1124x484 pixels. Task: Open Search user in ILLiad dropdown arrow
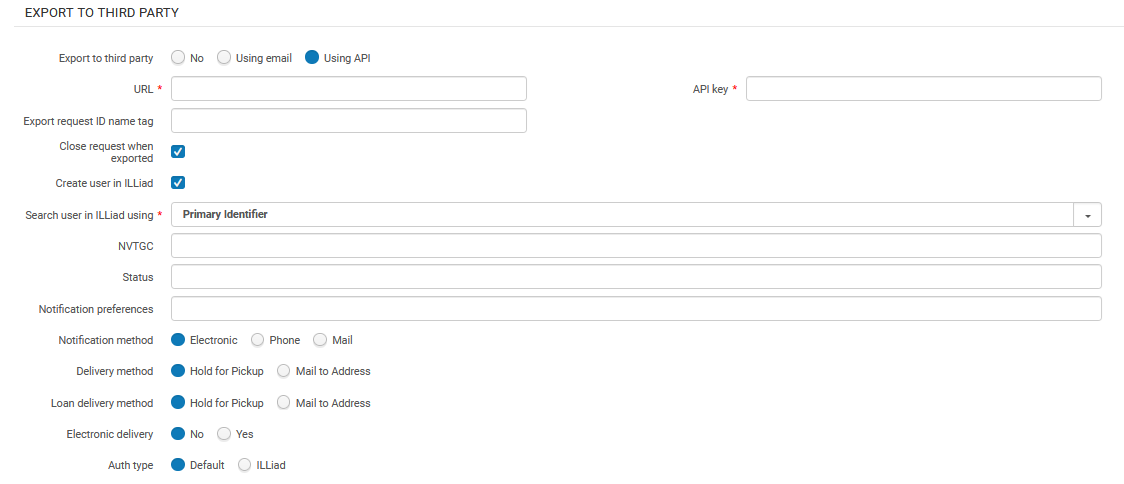coord(1087,215)
